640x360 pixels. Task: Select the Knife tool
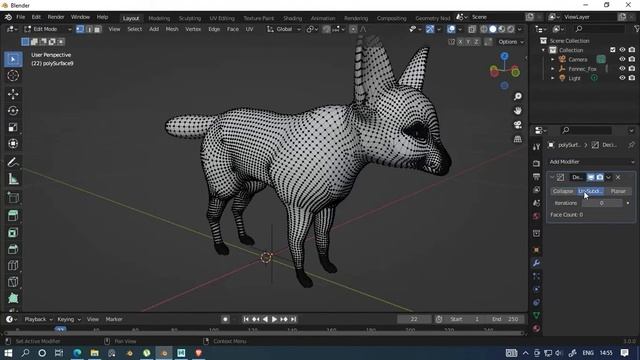click(x=13, y=282)
